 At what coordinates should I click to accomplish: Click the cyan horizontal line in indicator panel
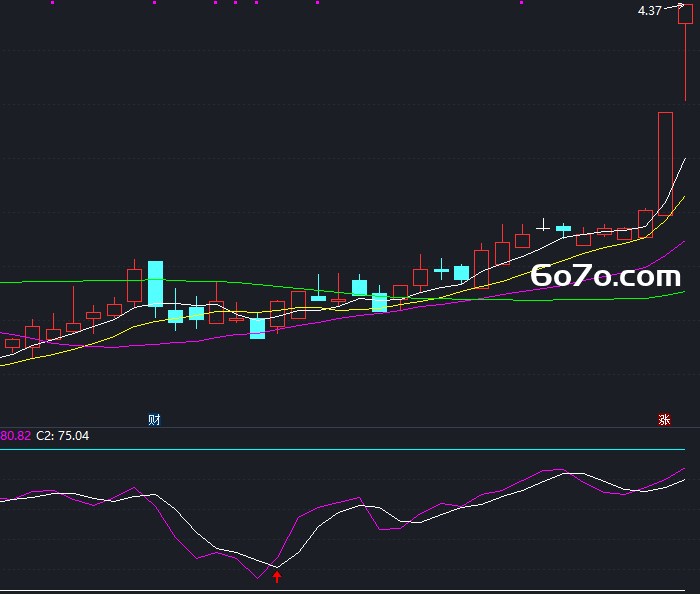tap(342, 449)
